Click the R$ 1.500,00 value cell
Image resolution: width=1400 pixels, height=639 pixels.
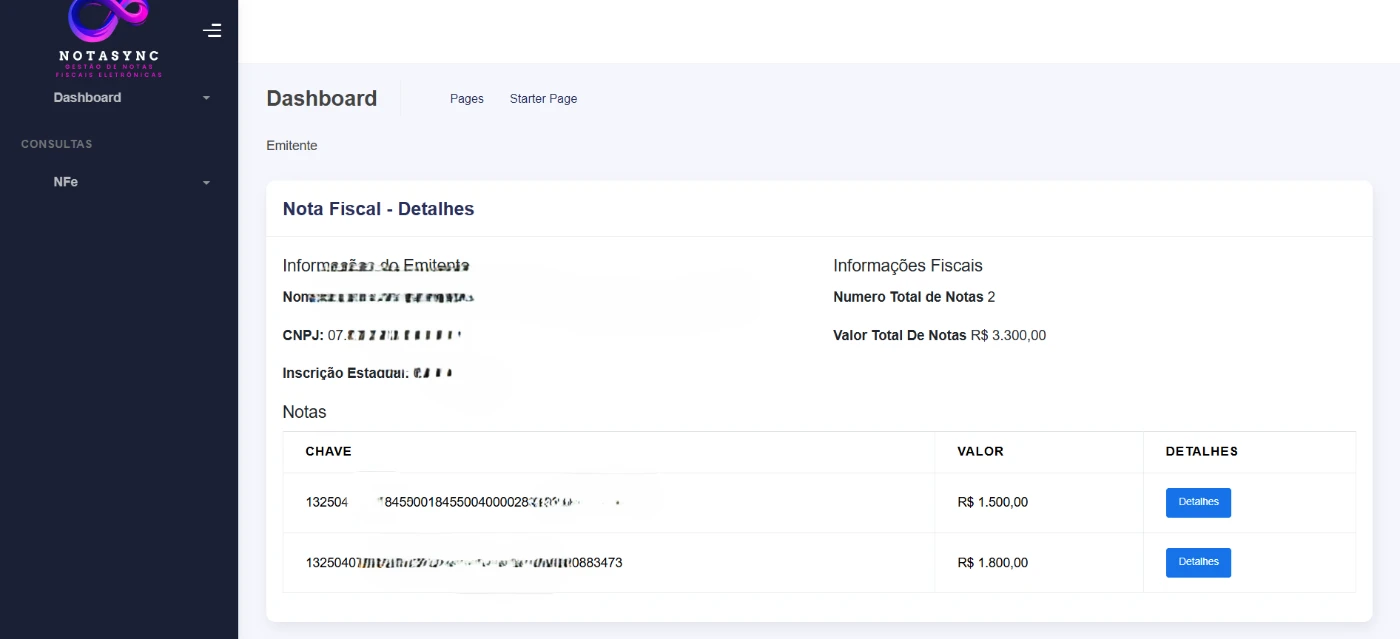(992, 503)
